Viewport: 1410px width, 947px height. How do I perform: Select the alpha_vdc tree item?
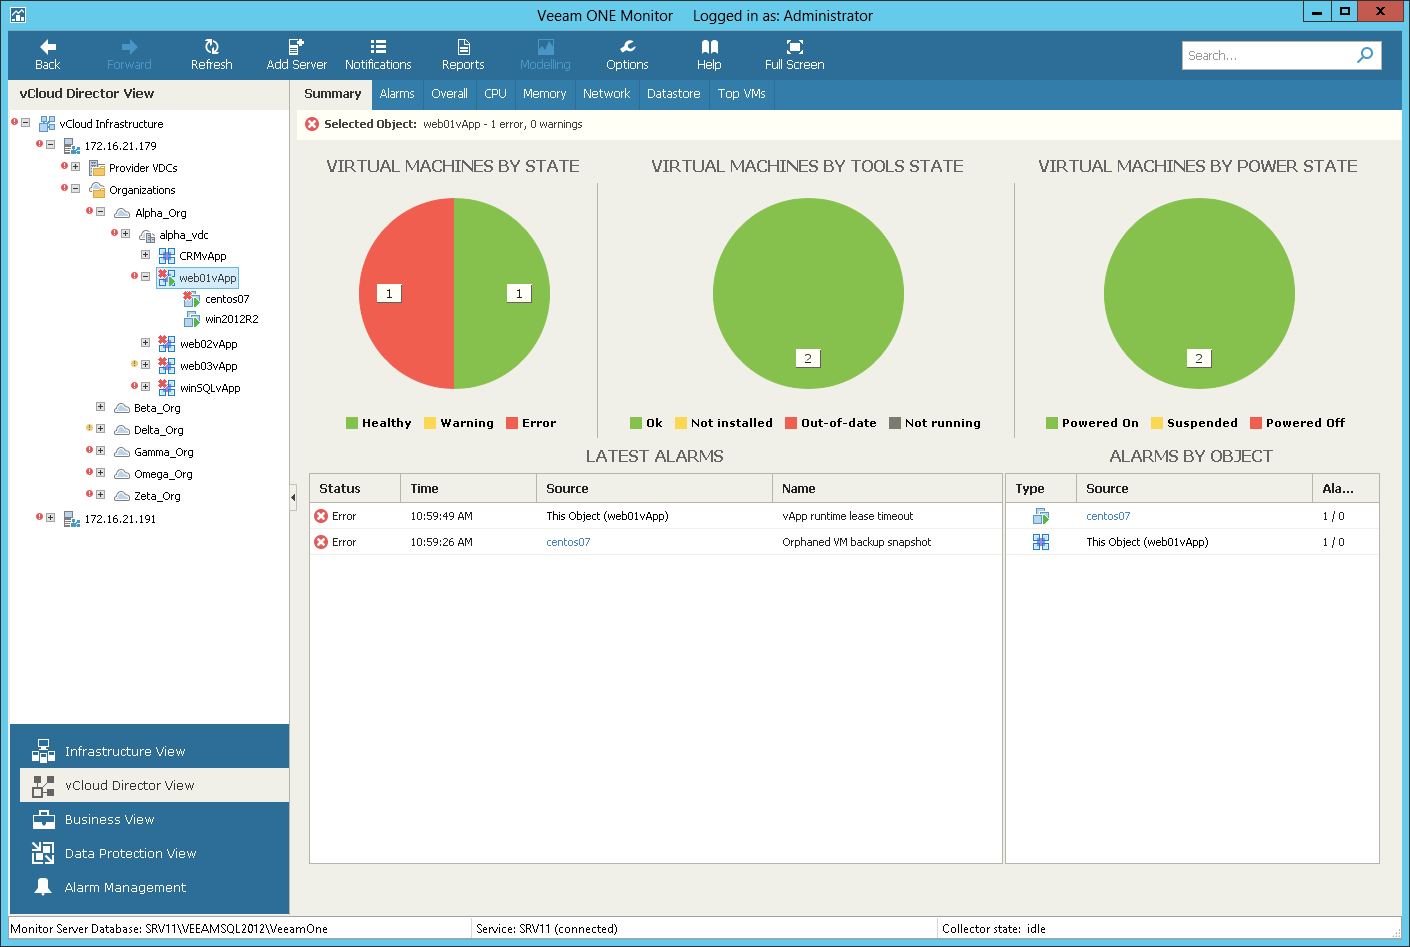coord(184,235)
